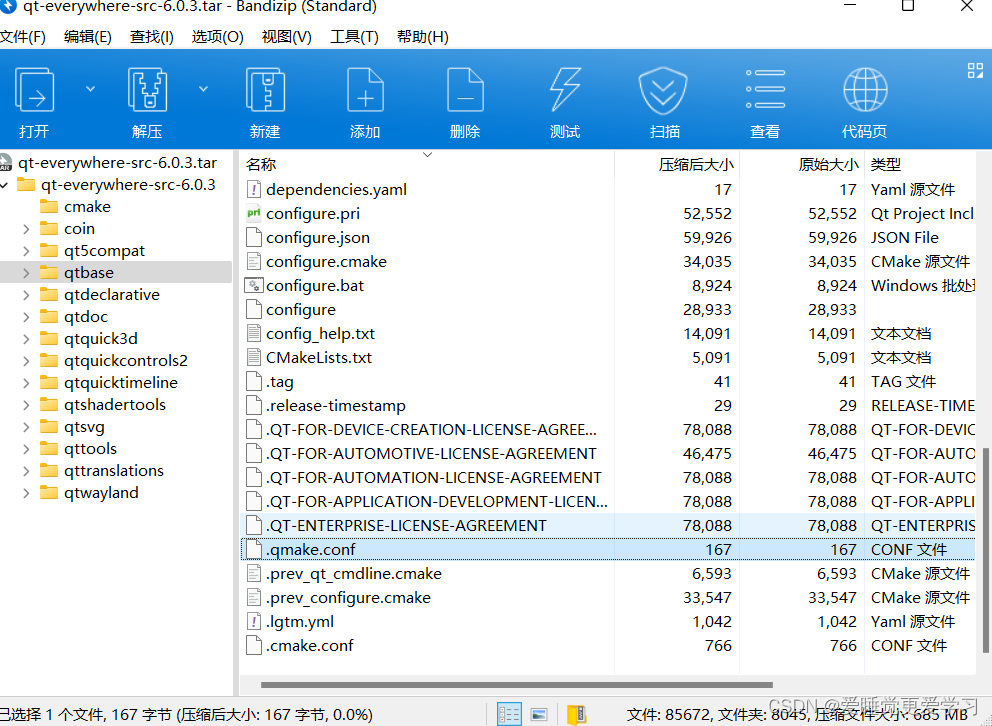Click the New archive (新建) icon
992x726 pixels.
pos(265,90)
